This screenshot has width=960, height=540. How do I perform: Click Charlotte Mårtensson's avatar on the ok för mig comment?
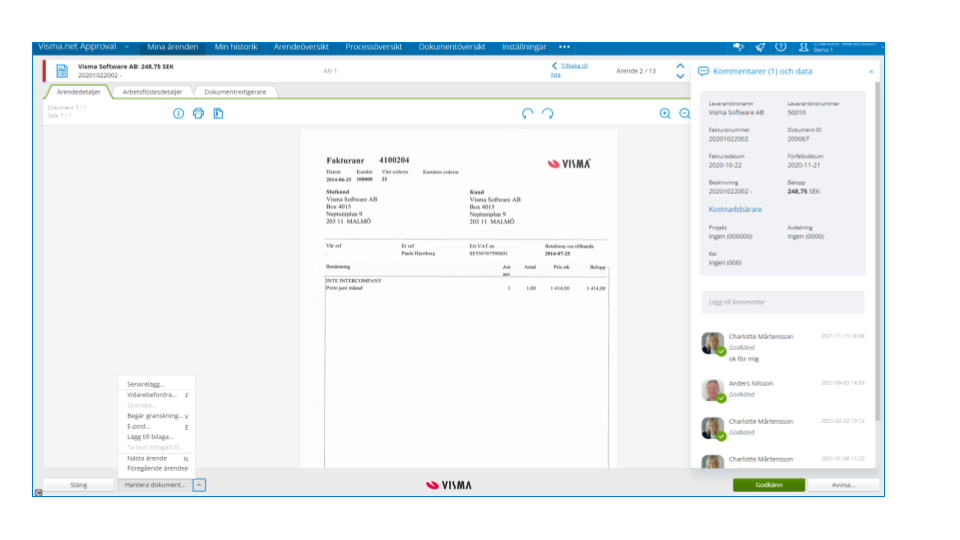coord(712,343)
